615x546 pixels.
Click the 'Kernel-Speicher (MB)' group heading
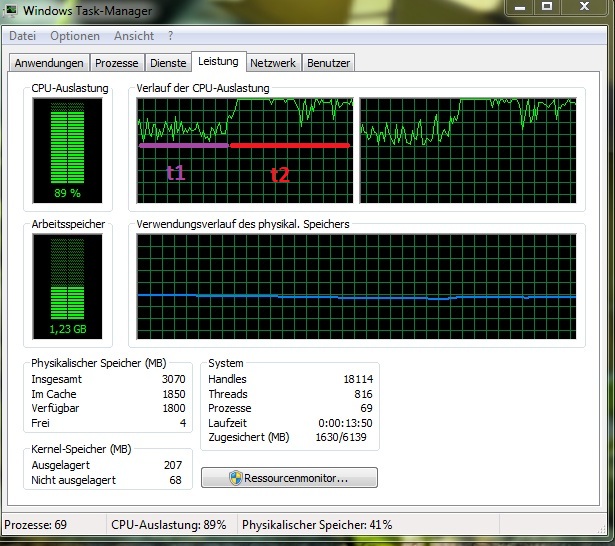[x=81, y=449]
